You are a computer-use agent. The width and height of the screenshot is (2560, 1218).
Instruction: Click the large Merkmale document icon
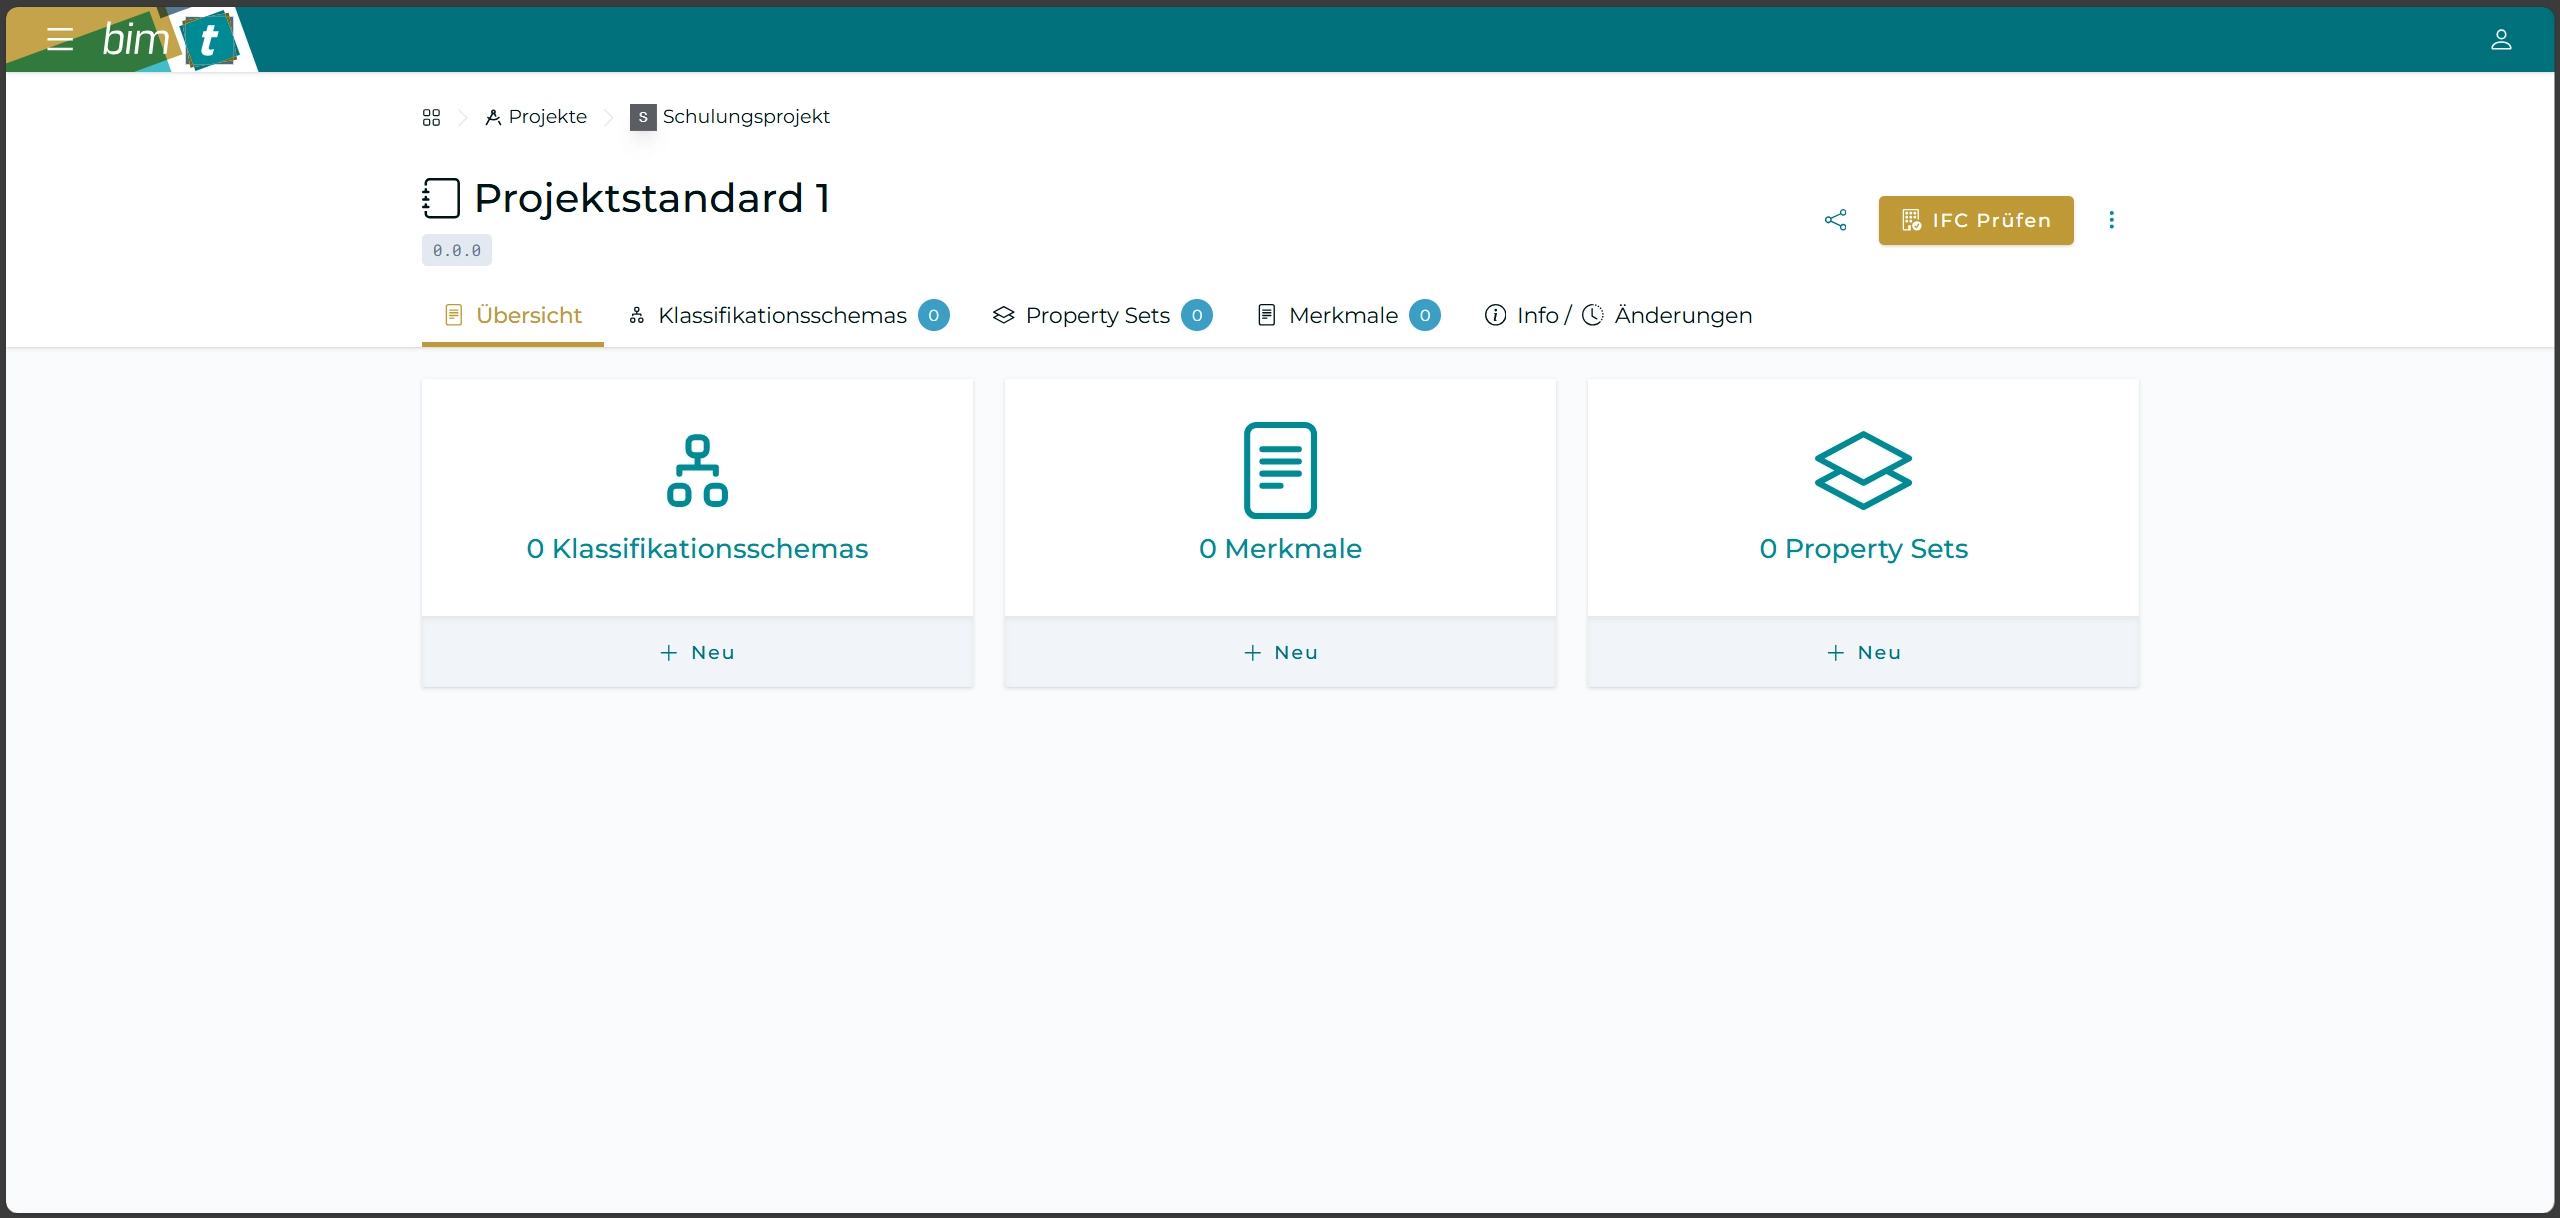pos(1280,470)
